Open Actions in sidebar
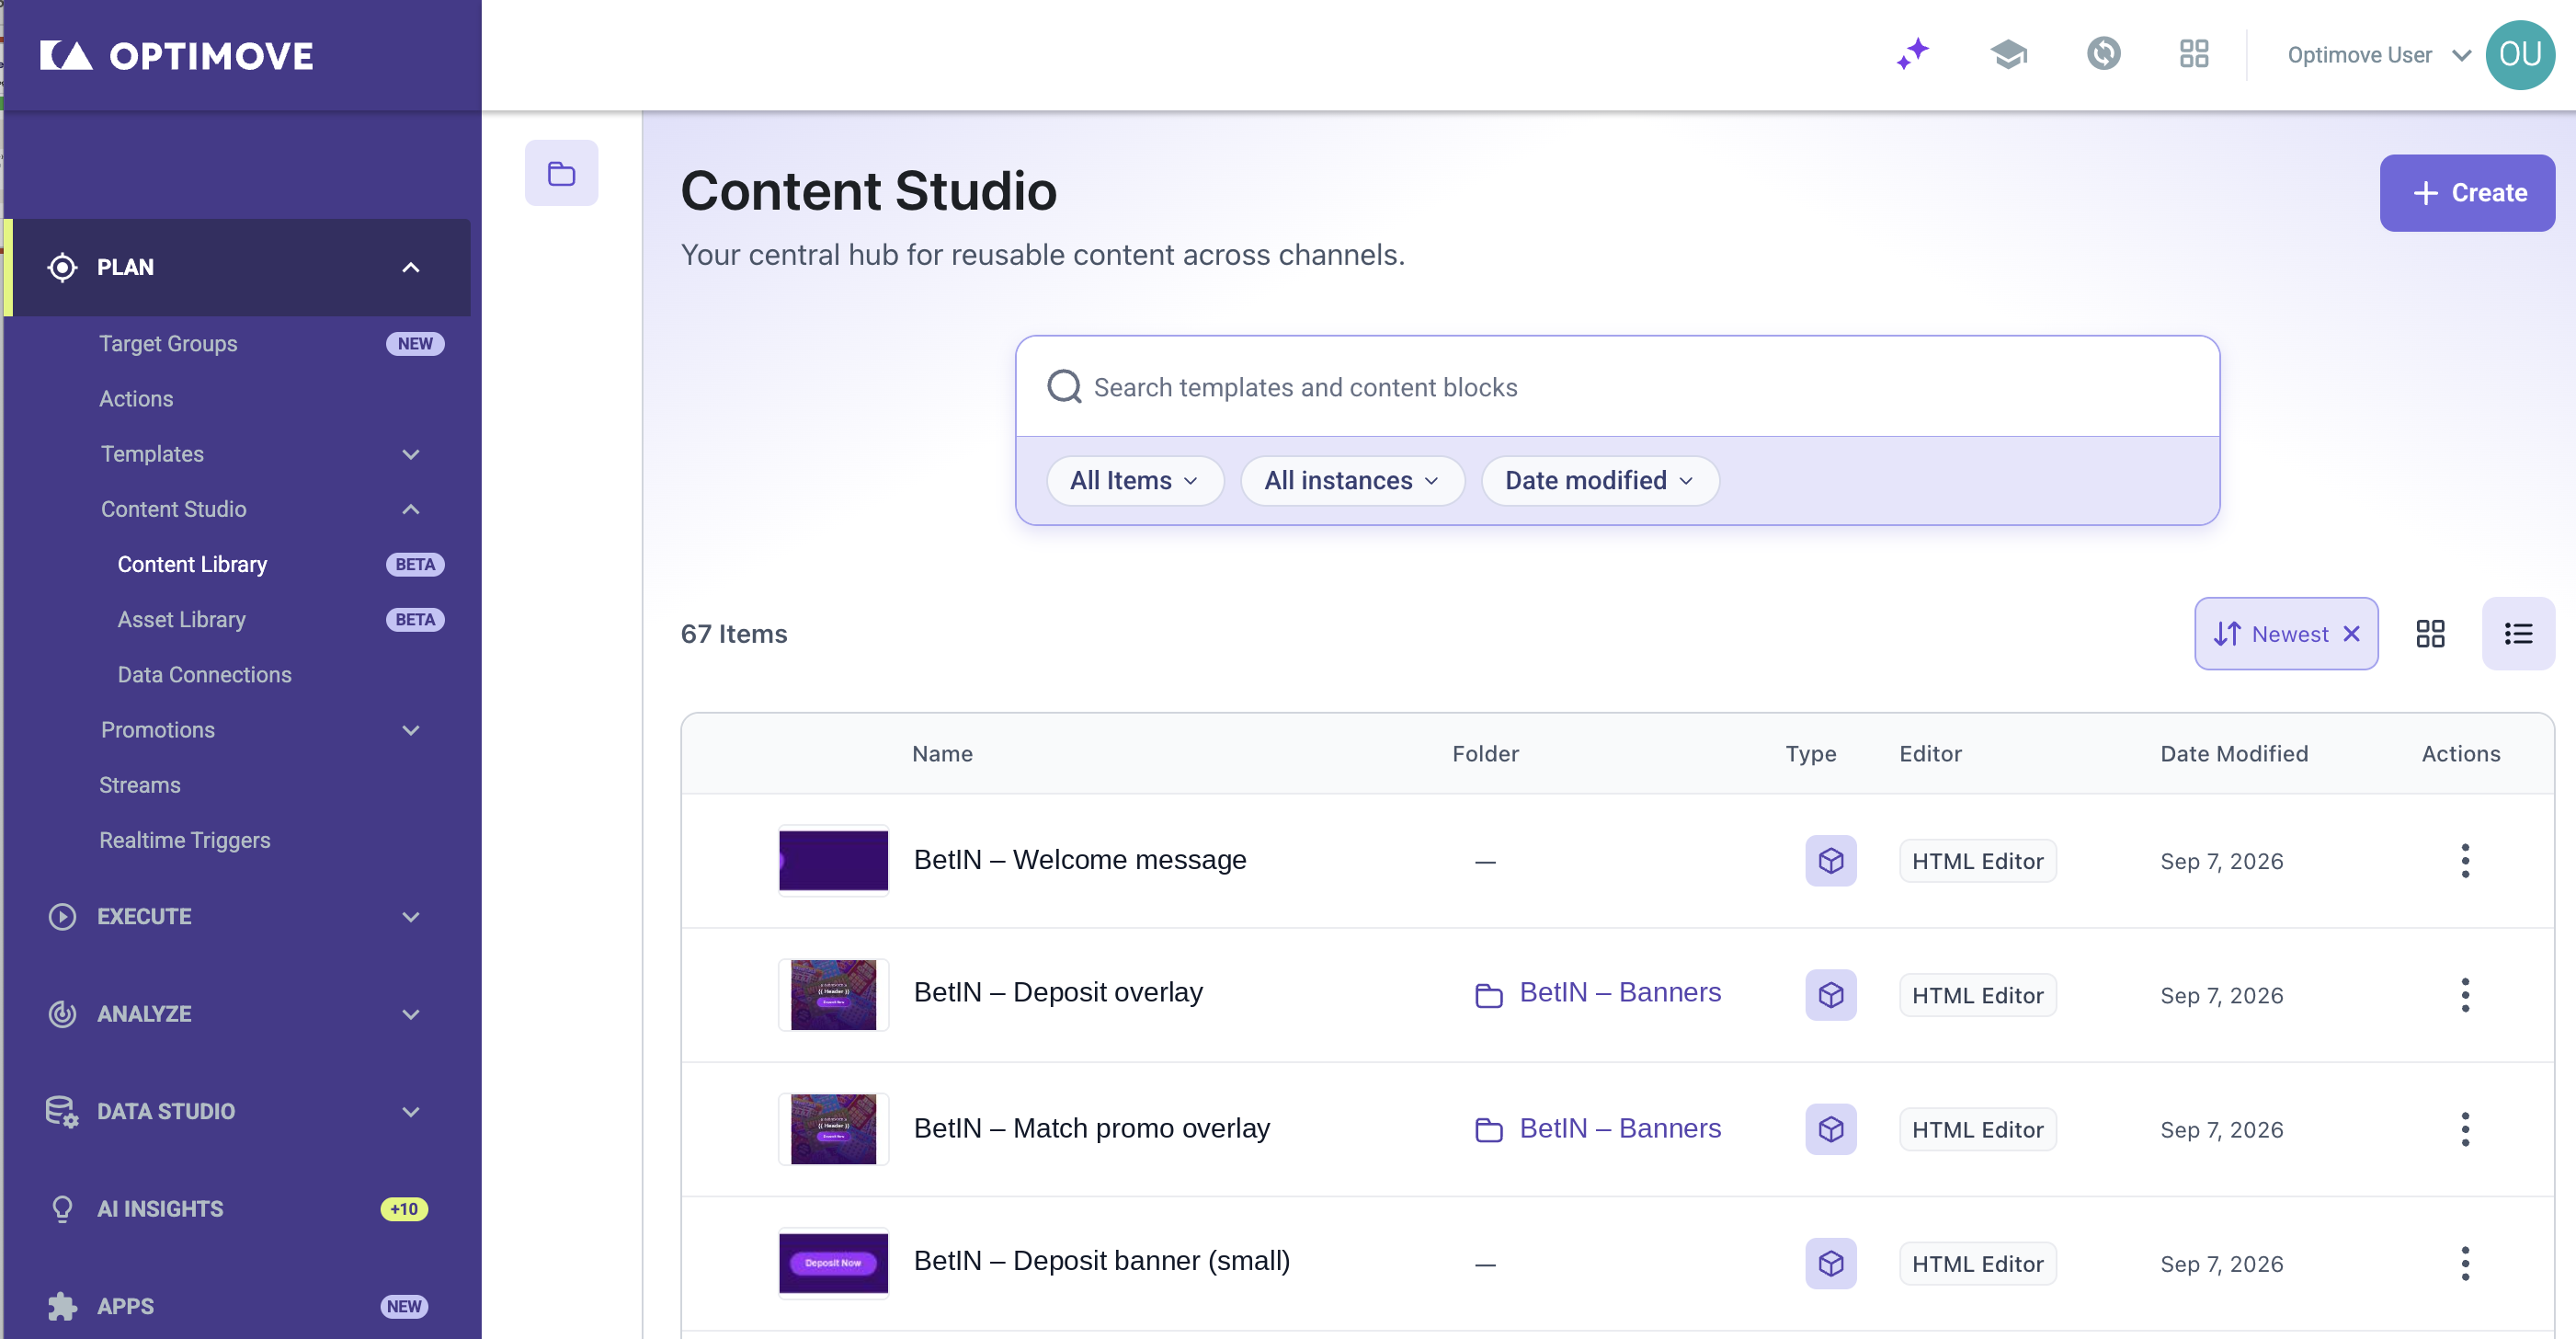Image resolution: width=2576 pixels, height=1339 pixels. (136, 398)
